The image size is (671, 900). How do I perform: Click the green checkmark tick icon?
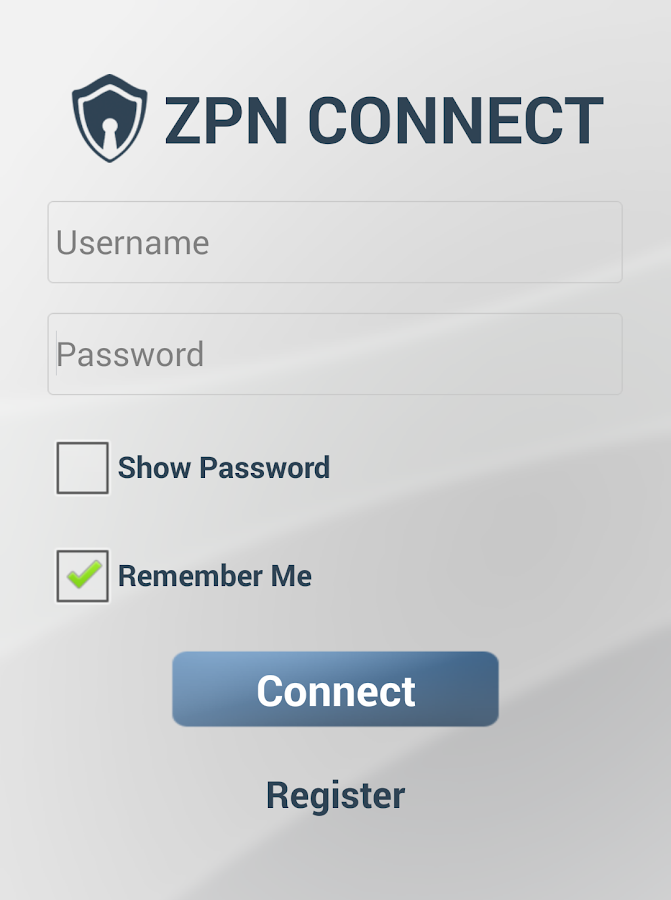coord(84,575)
